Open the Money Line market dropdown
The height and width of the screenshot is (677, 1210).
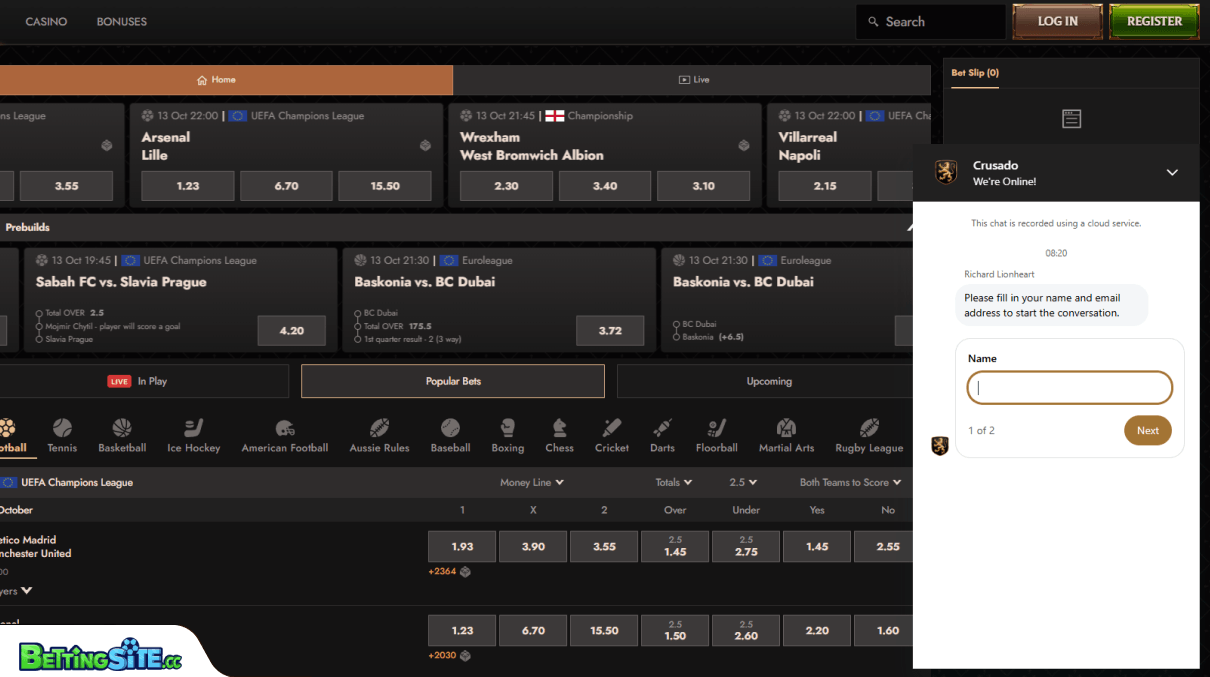click(532, 482)
